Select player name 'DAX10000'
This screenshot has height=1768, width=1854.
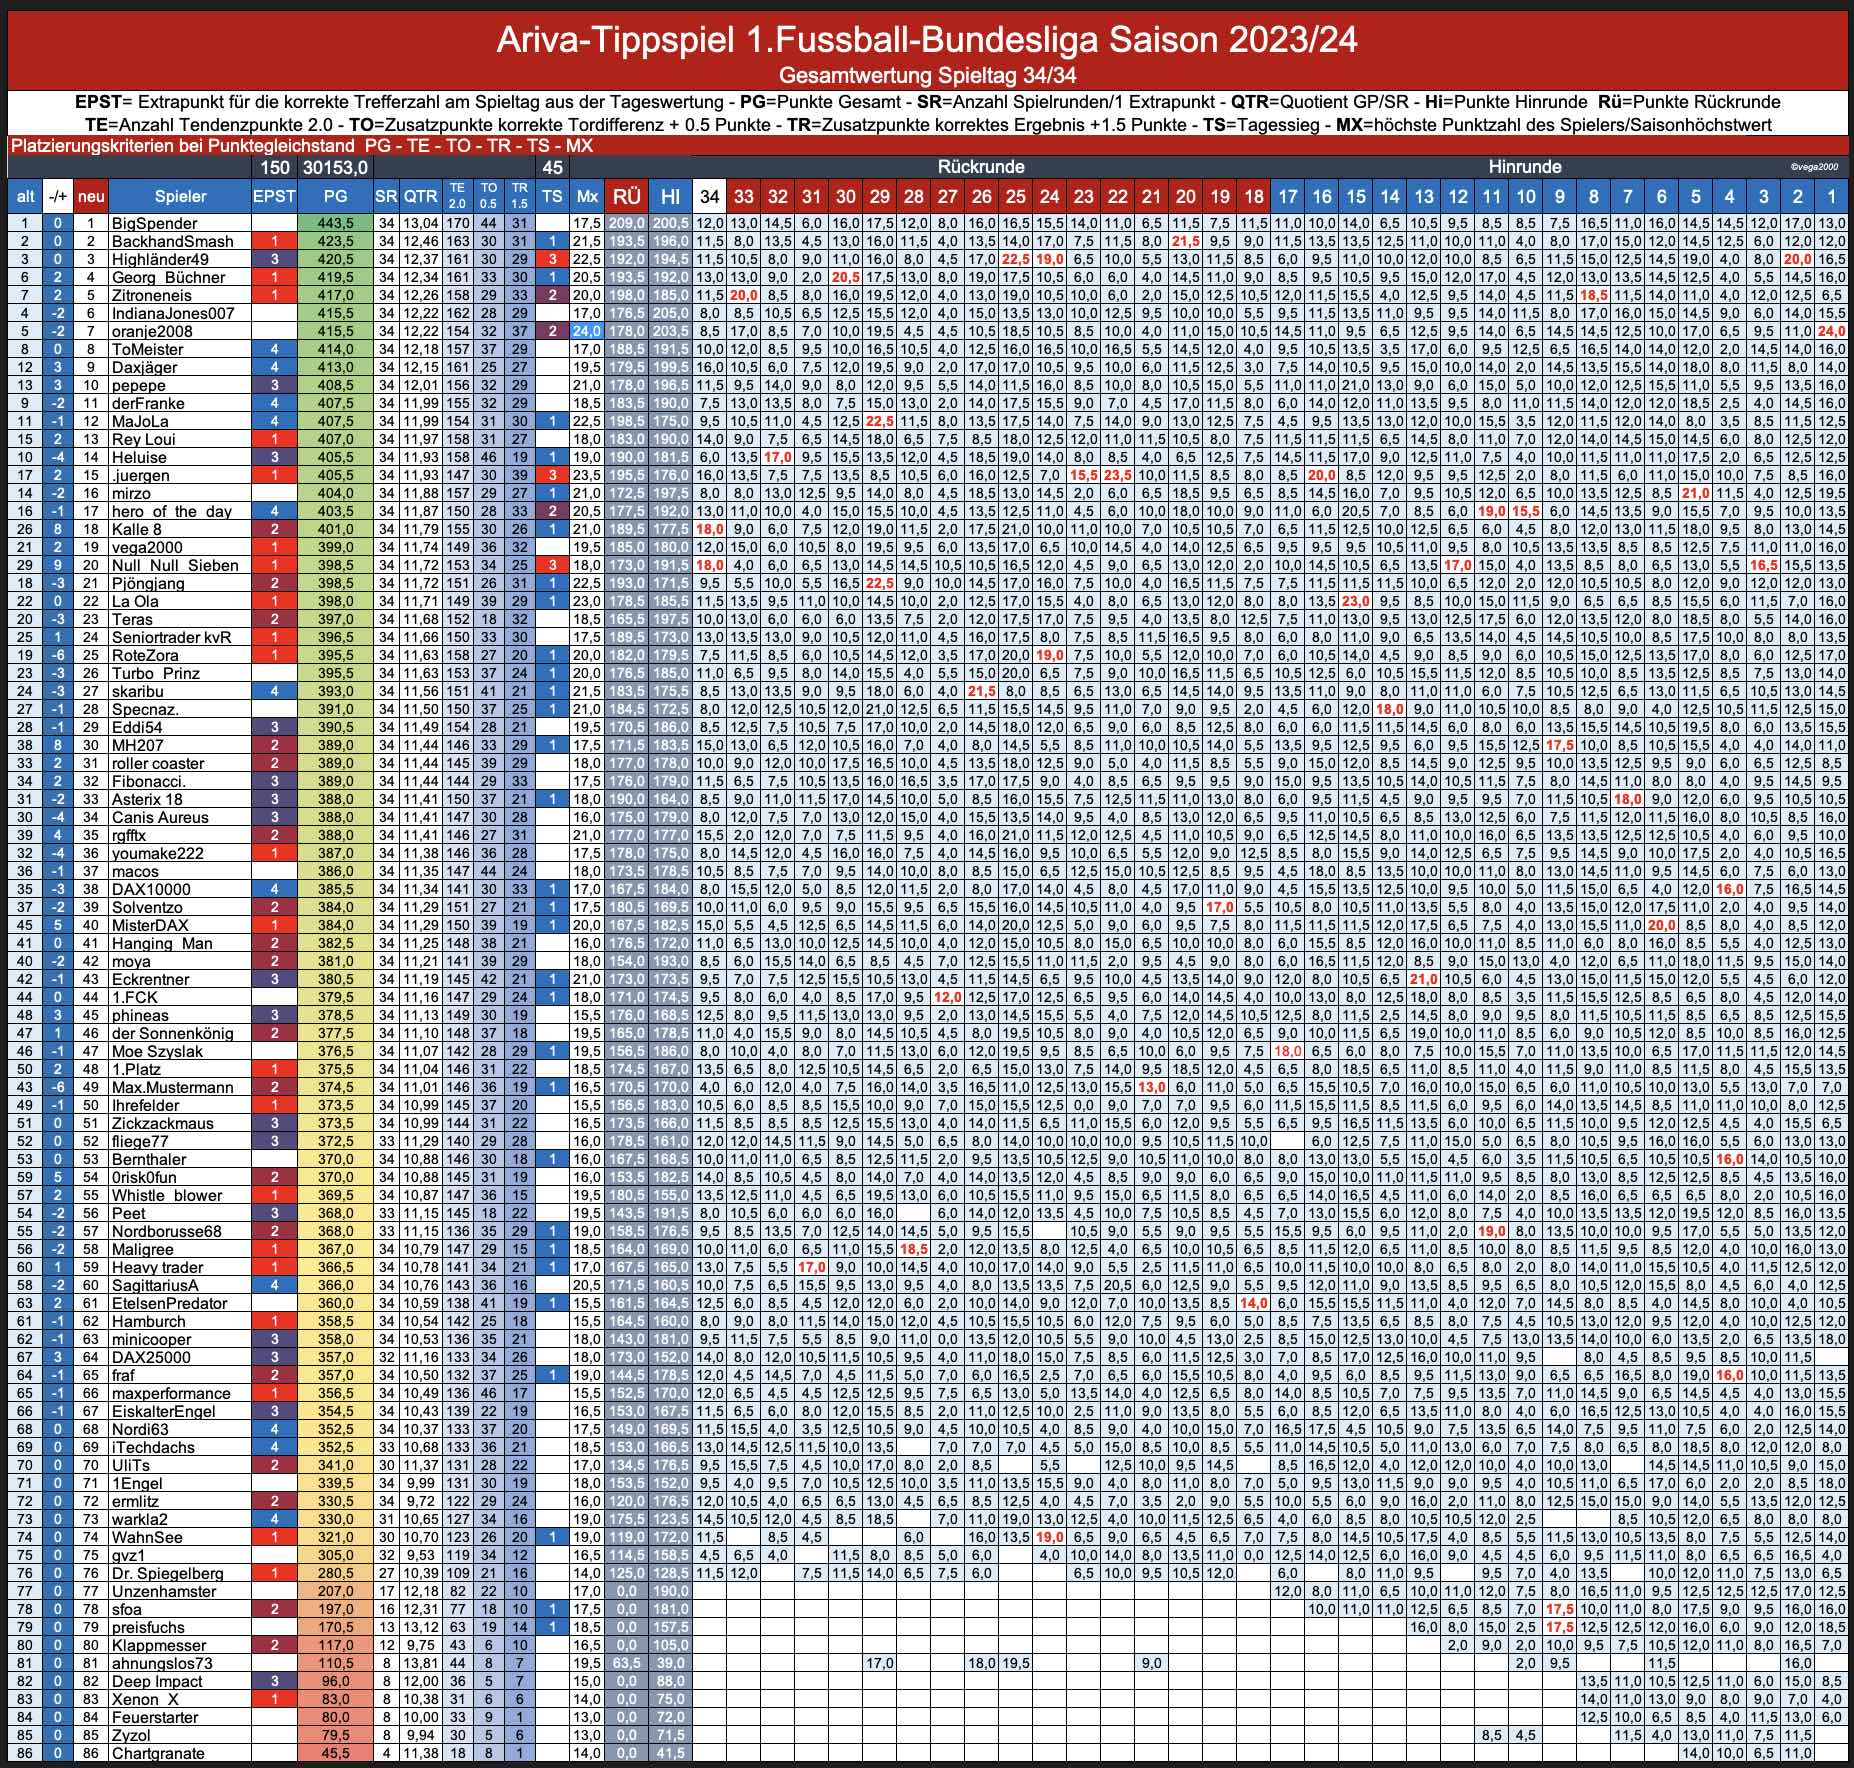tap(151, 889)
